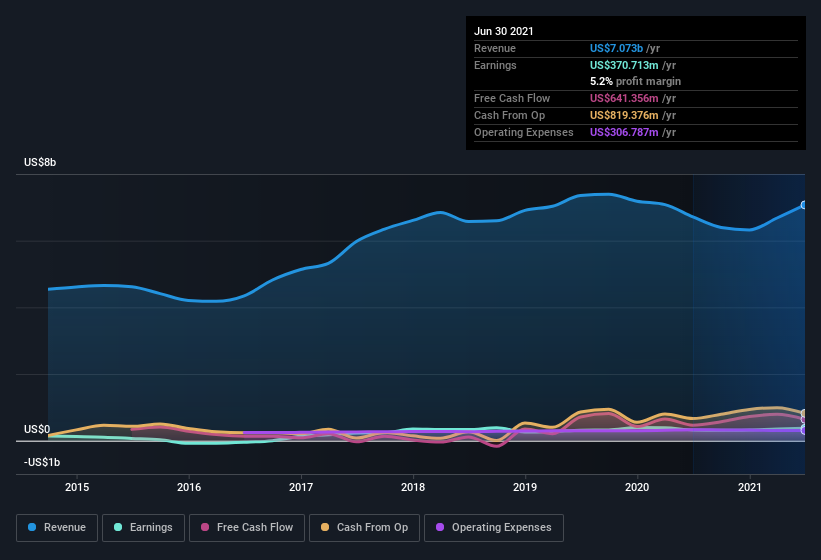The image size is (821, 560).
Task: Click the Cash From Op label in tooltip
Action: click(x=509, y=115)
